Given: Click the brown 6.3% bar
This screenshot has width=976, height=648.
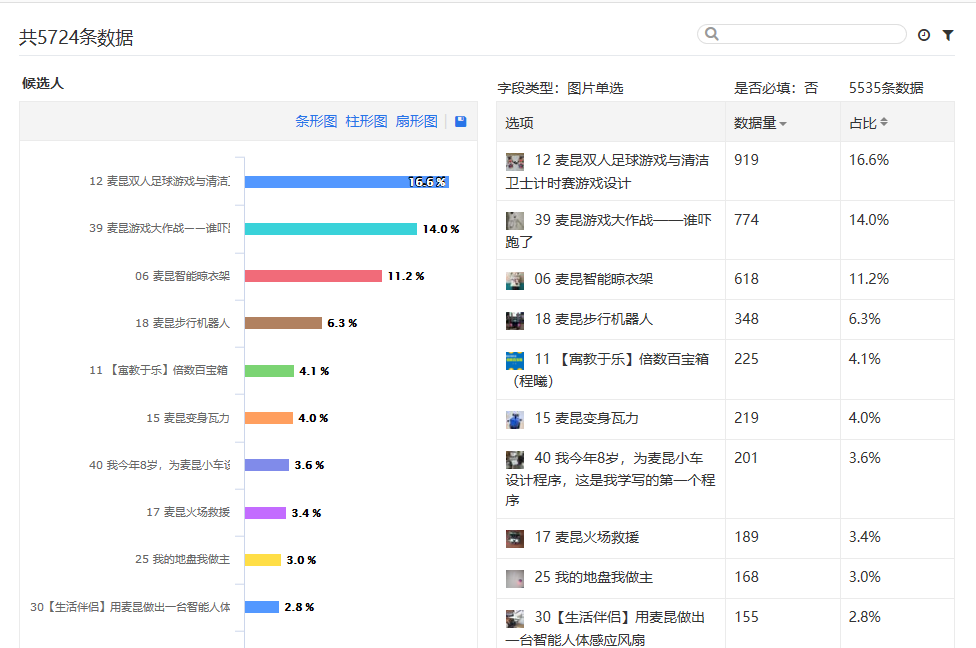Looking at the screenshot, I should 283,322.
